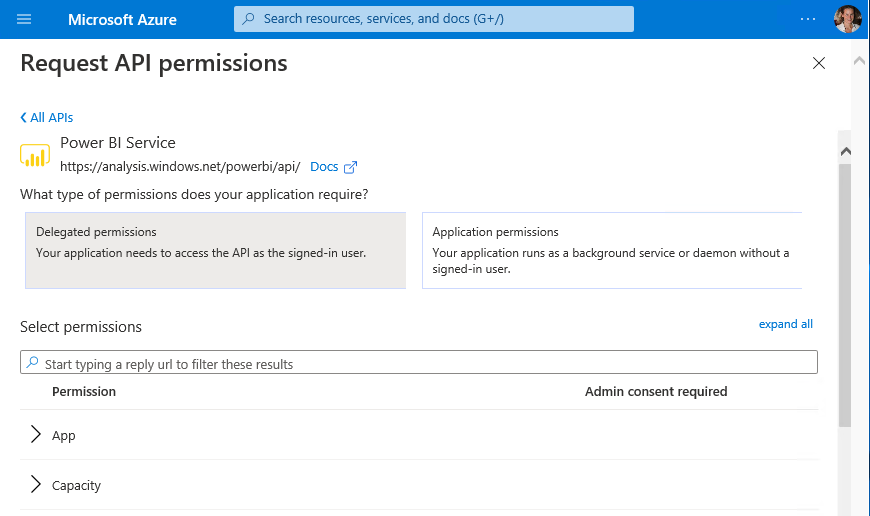Open the Docs link
Screen dimensions: 870x516
pos(324,167)
